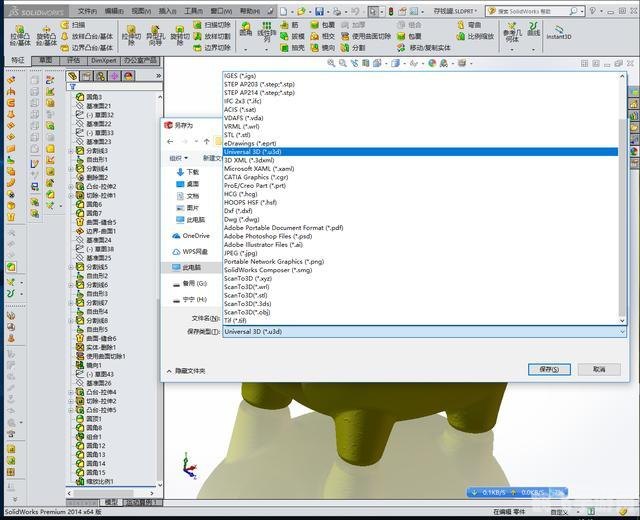
Task: Click the 取消 cancel button
Action: coord(598,369)
